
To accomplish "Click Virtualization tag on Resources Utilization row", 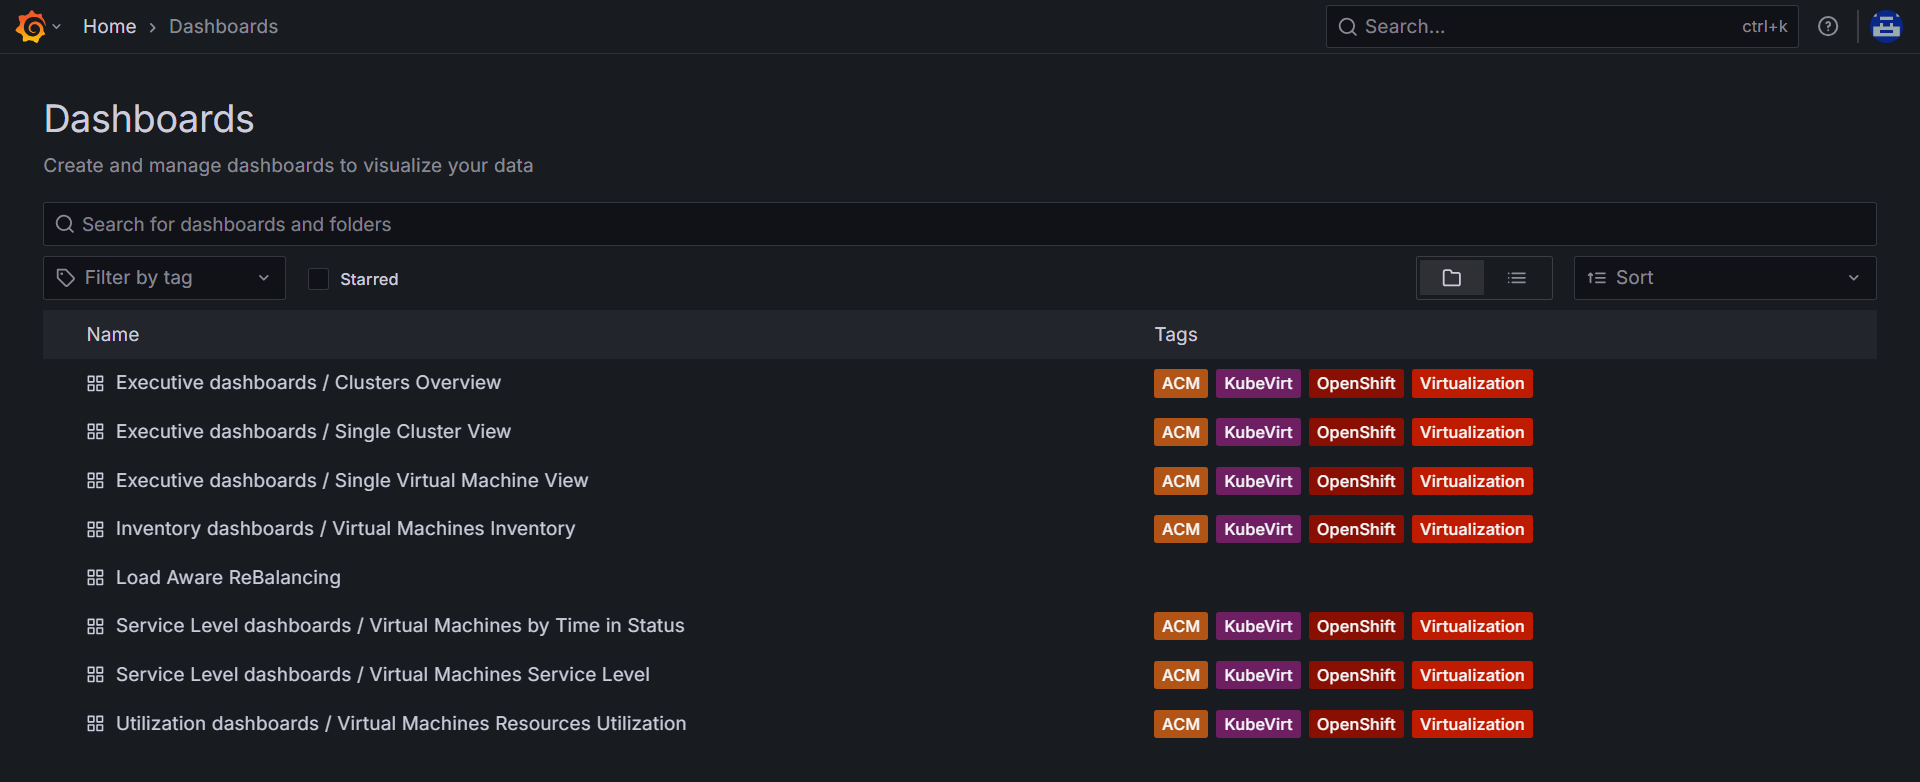I will [x=1471, y=724].
